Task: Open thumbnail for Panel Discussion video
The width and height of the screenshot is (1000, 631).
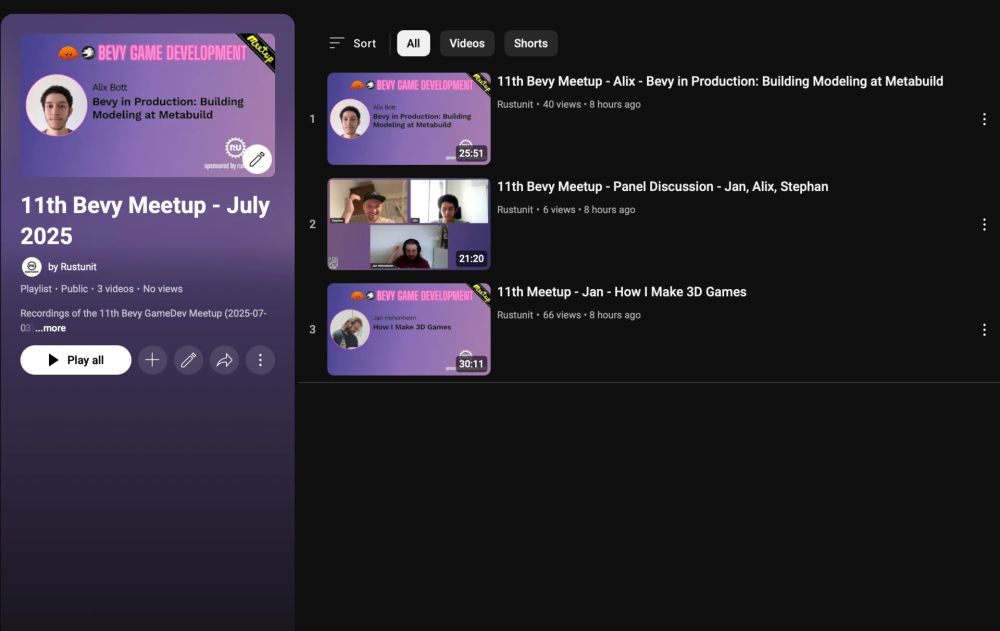Action: click(x=409, y=224)
